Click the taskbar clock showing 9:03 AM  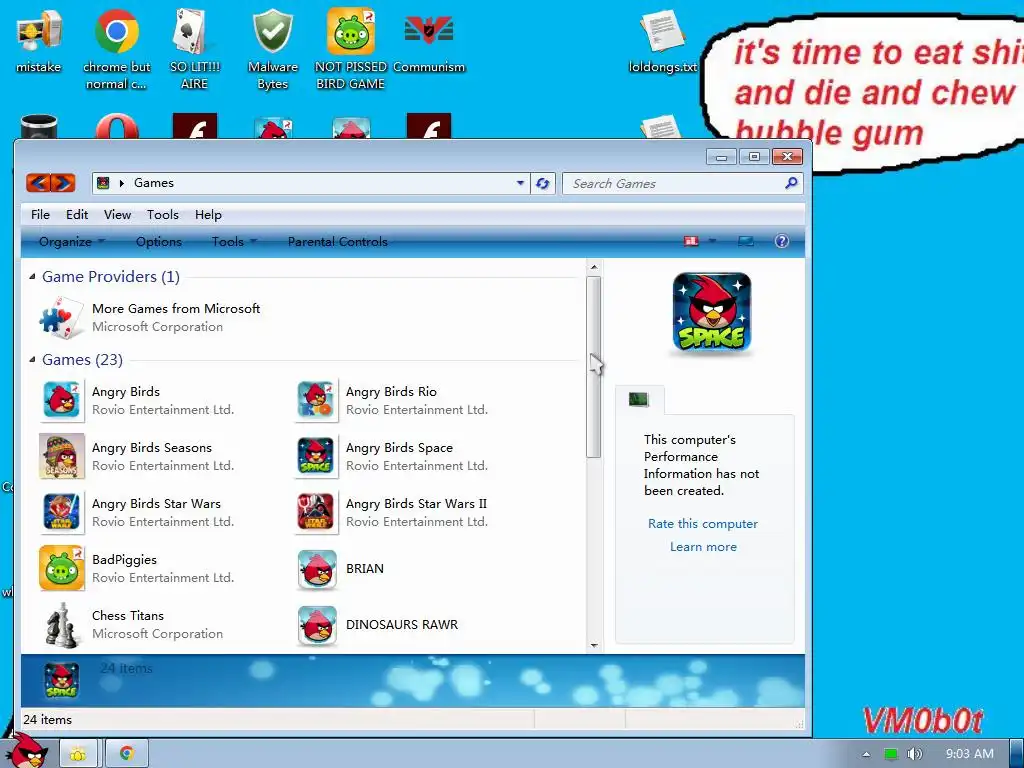pyautogui.click(x=970, y=754)
